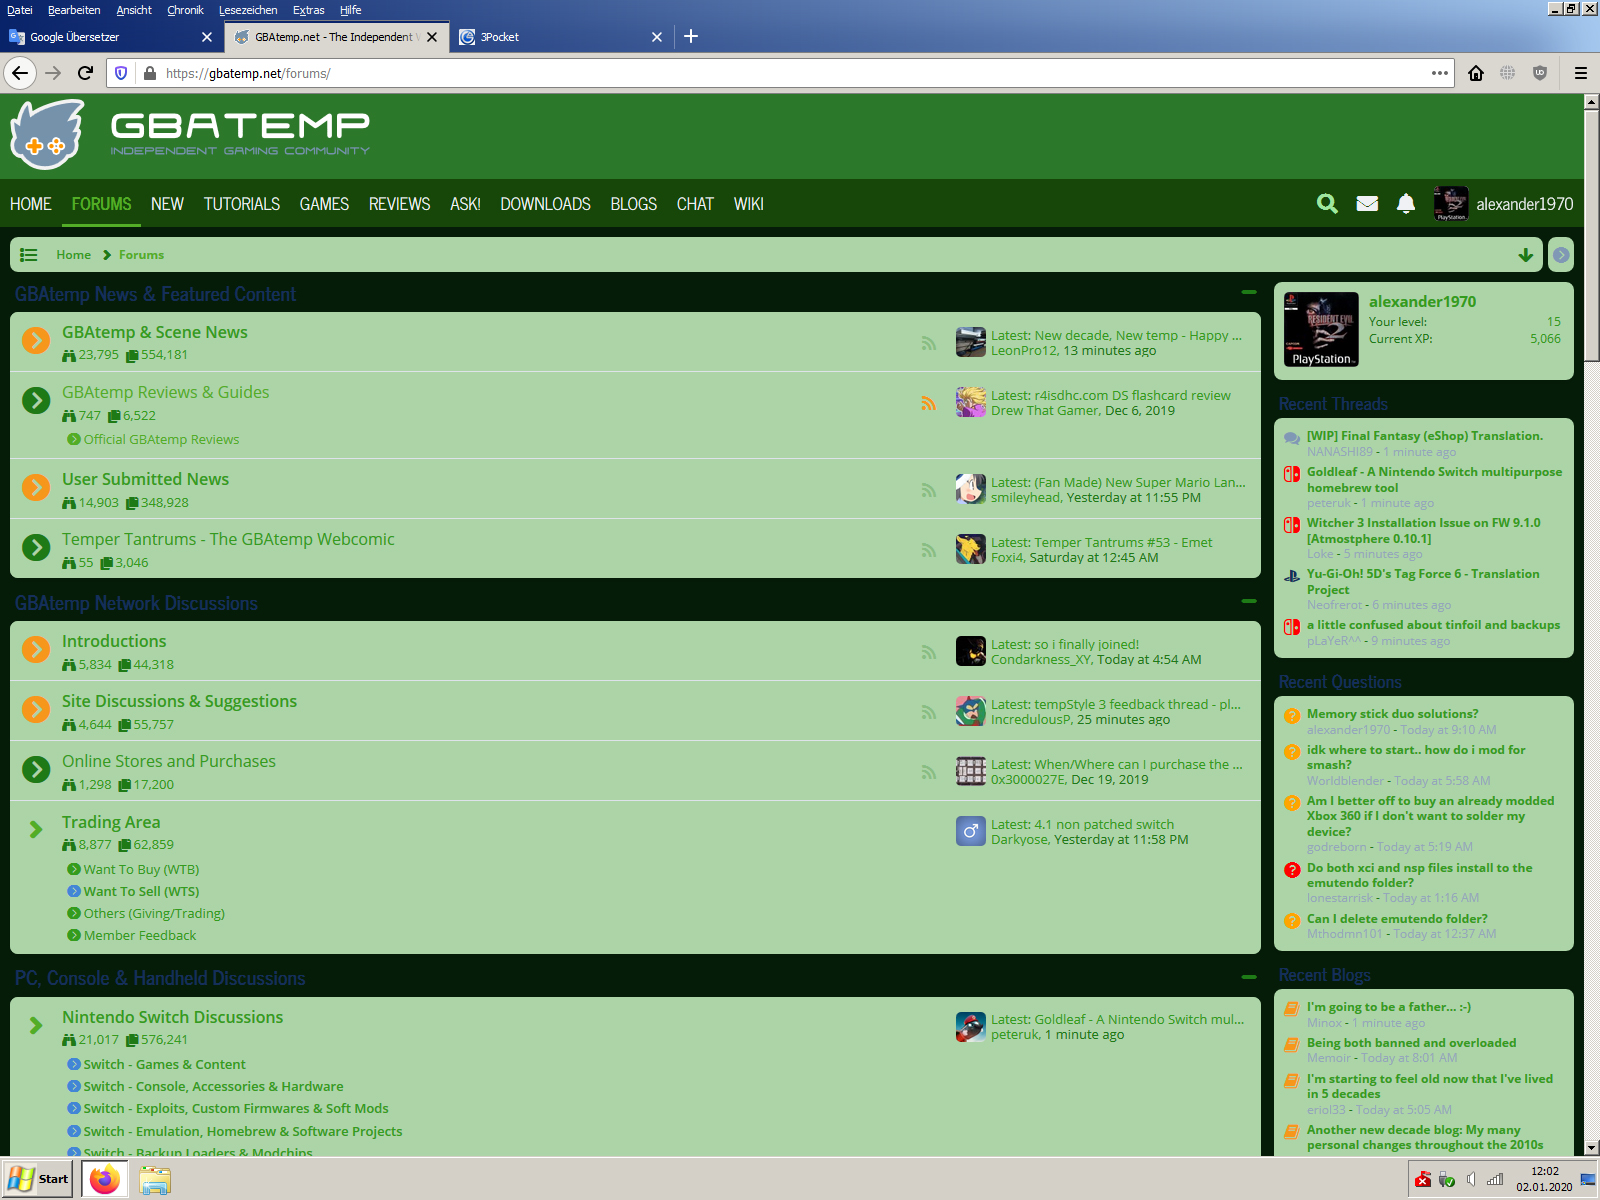Open the Chronik menu
The height and width of the screenshot is (1200, 1600).
(185, 10)
